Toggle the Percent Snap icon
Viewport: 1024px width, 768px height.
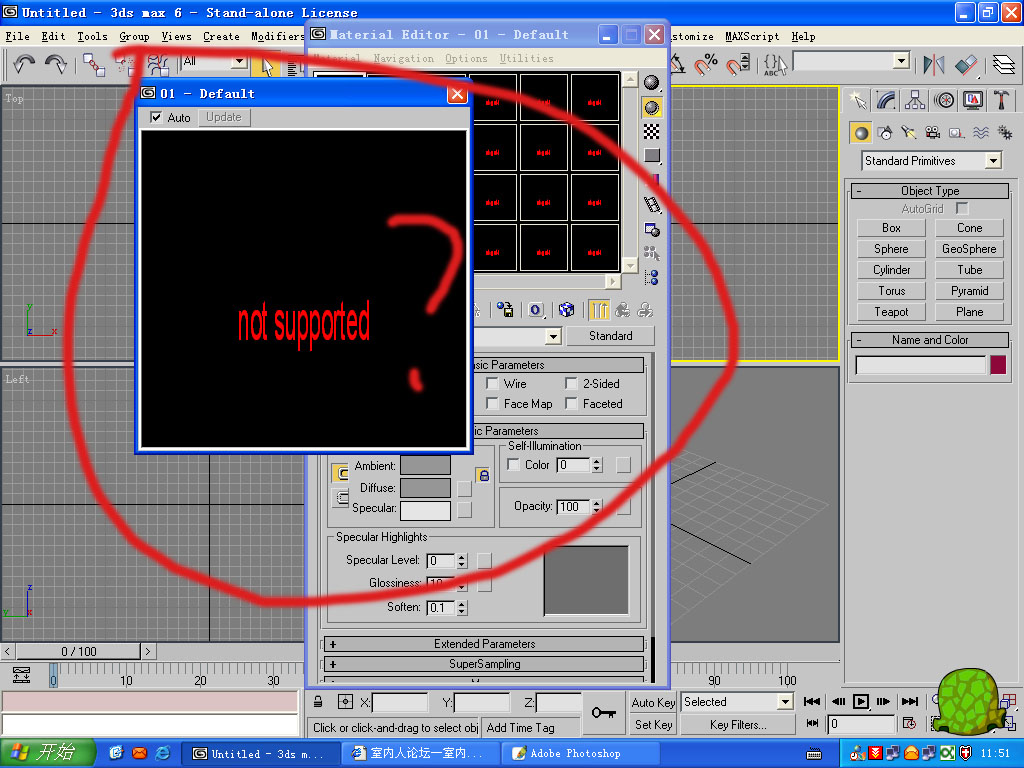point(705,65)
